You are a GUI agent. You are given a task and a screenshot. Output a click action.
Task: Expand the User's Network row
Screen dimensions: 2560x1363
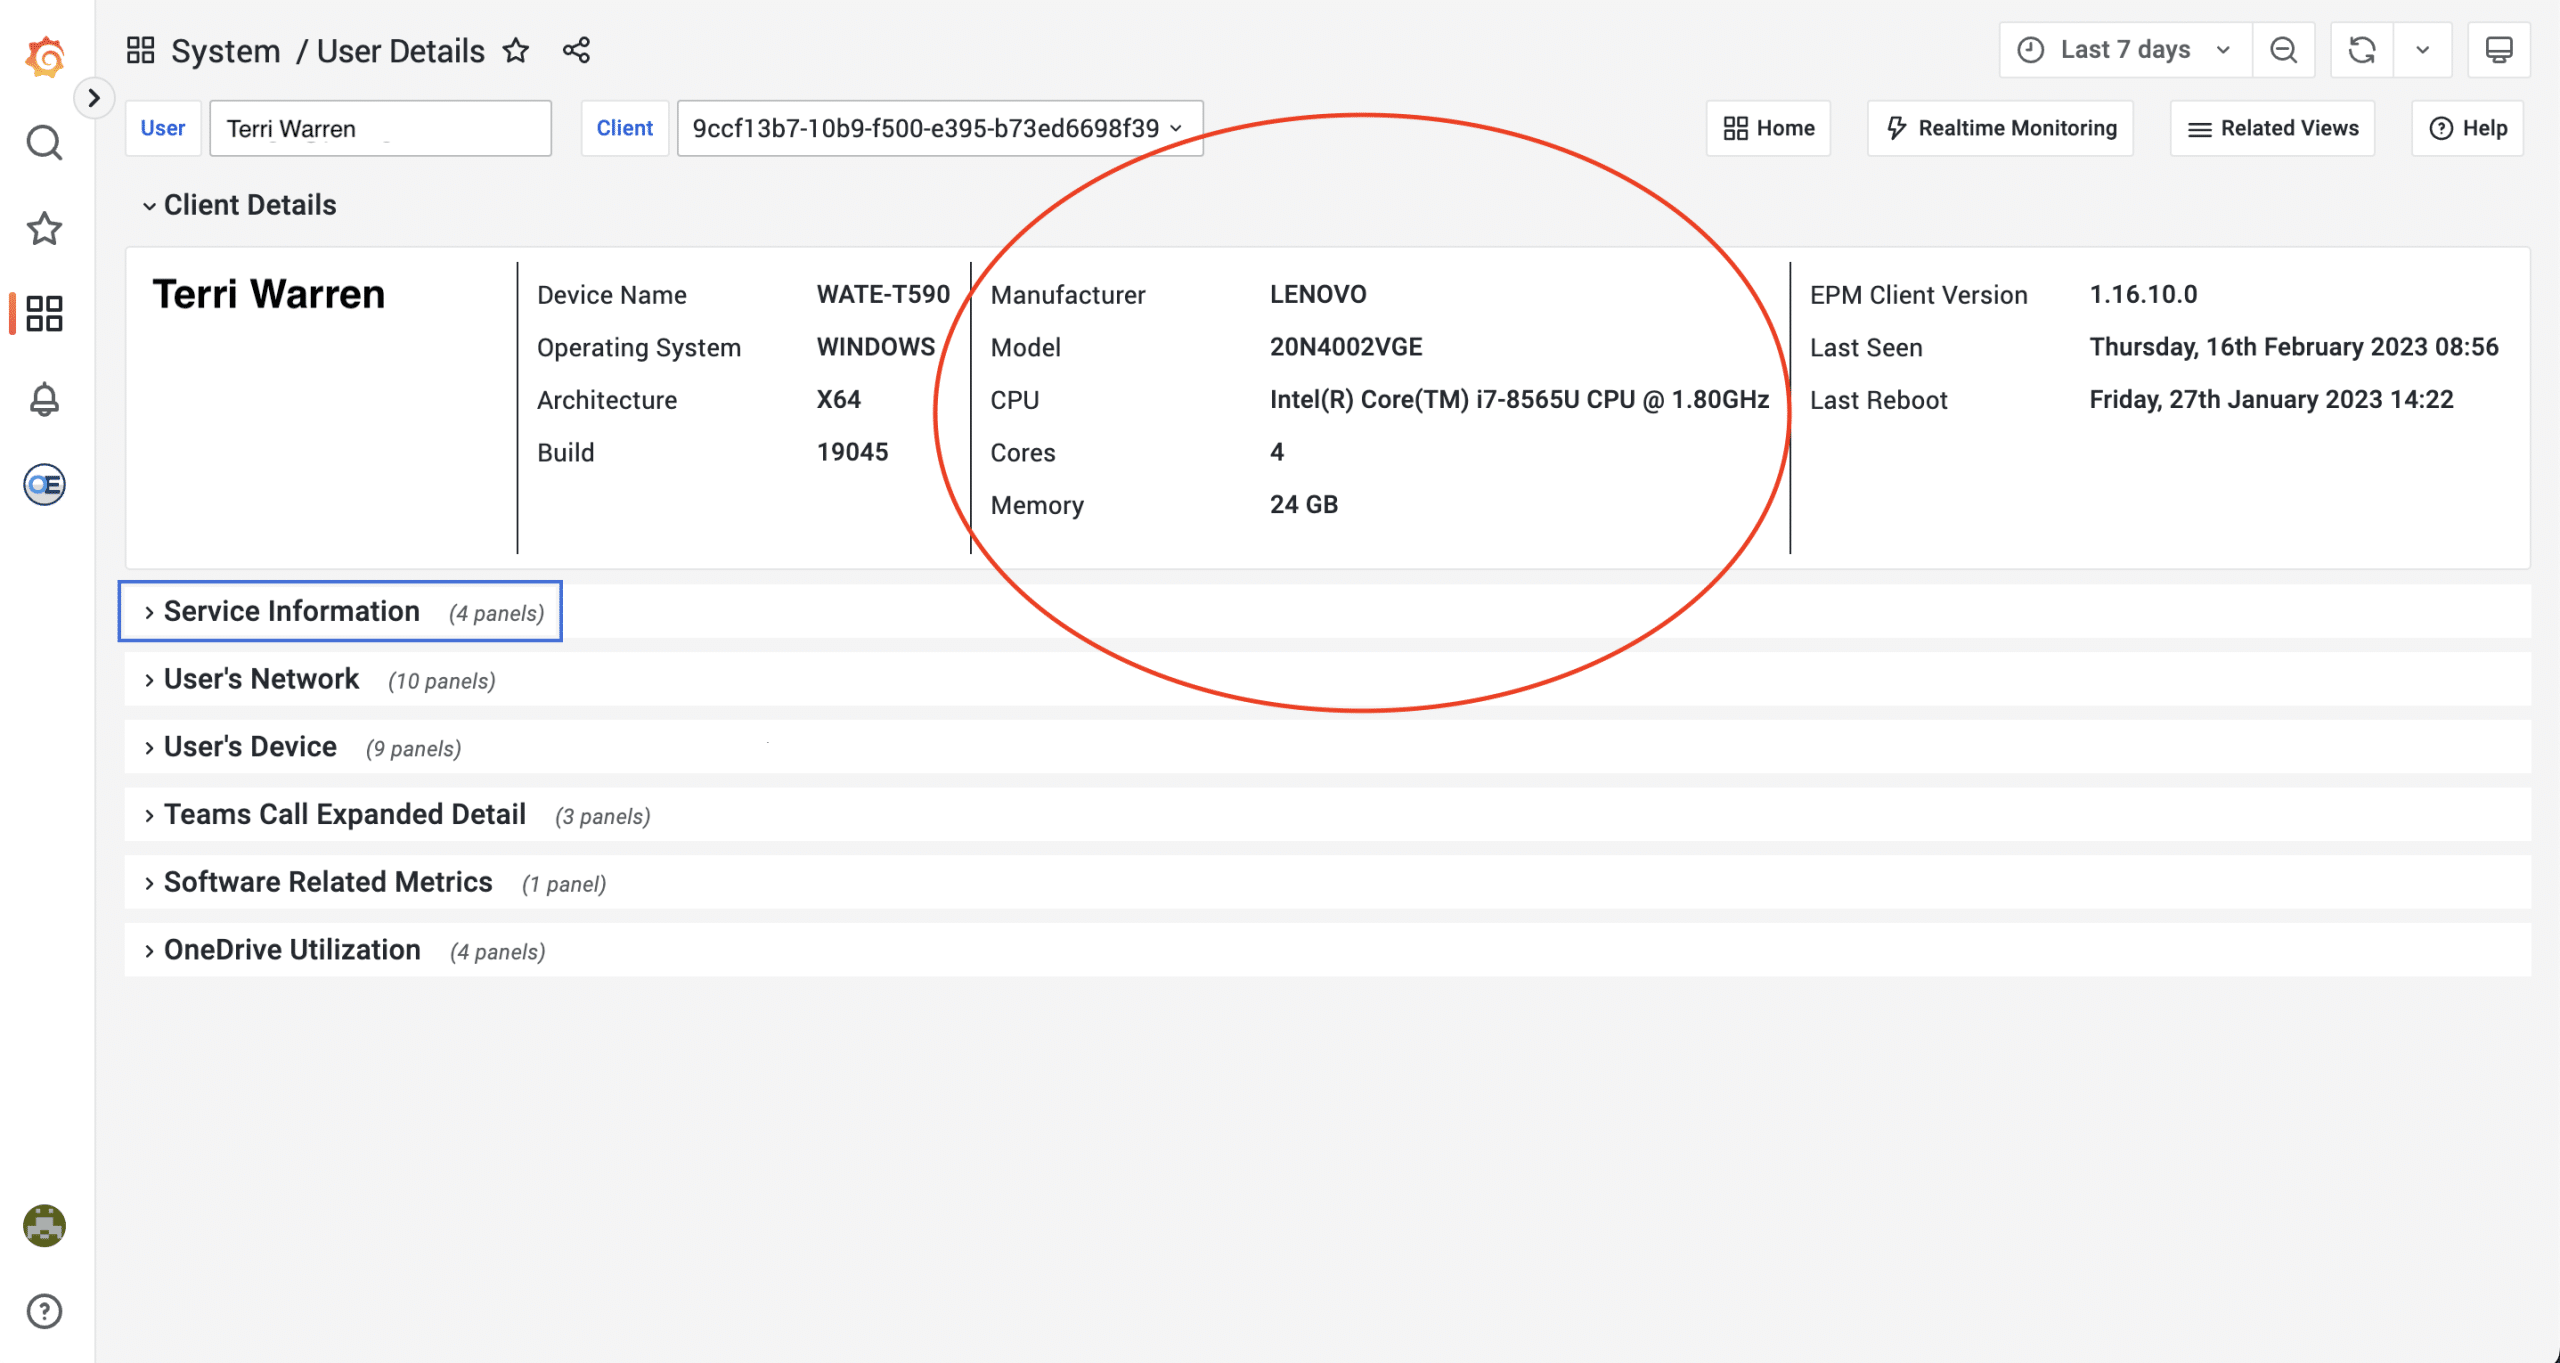click(261, 679)
